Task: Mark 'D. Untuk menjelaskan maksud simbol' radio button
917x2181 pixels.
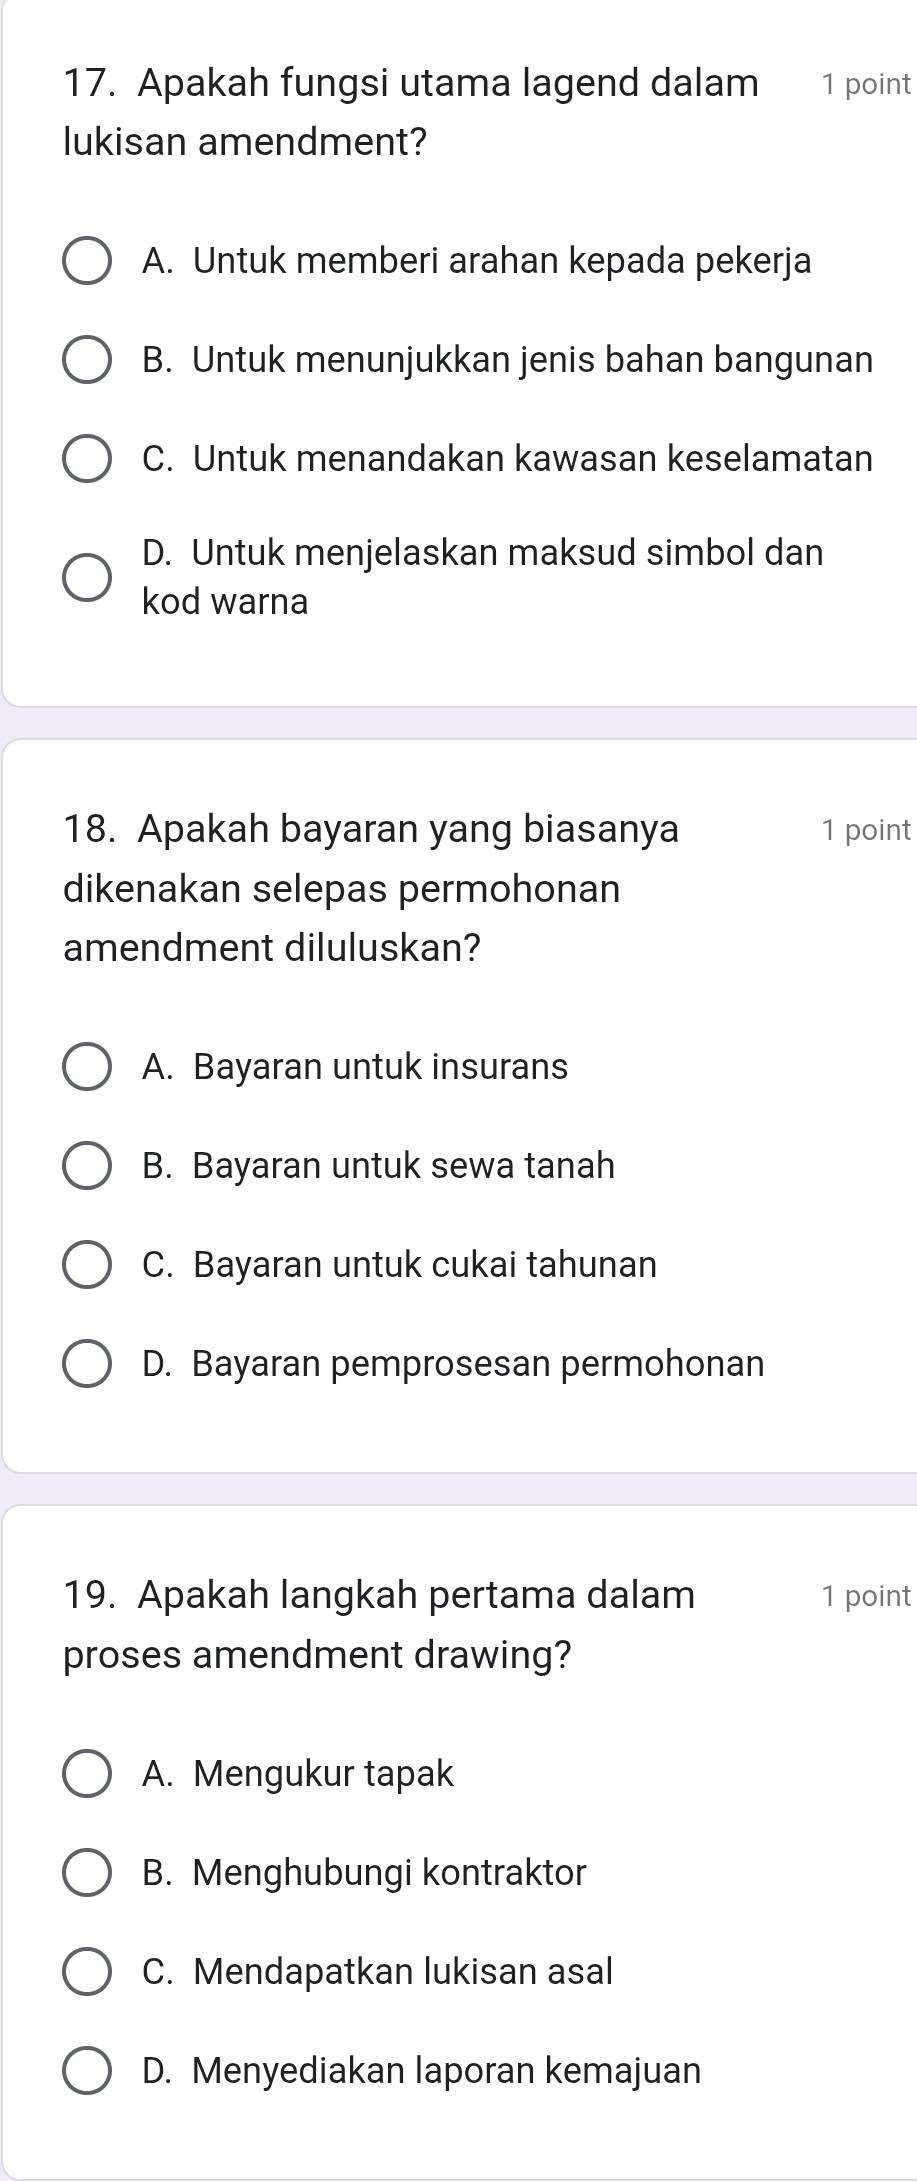Action: click(x=87, y=577)
